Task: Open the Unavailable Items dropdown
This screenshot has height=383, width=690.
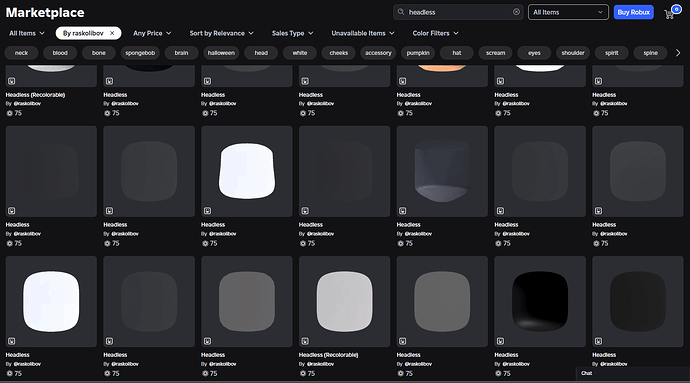Action: [363, 33]
